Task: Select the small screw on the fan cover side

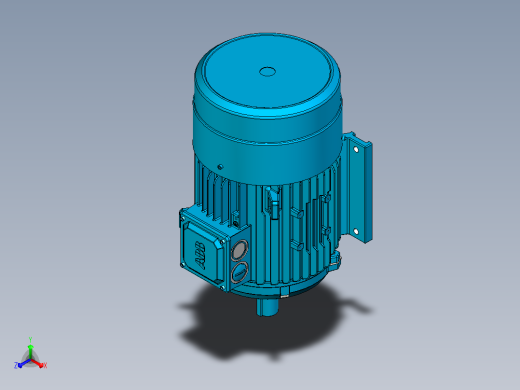Action: [x=220, y=166]
